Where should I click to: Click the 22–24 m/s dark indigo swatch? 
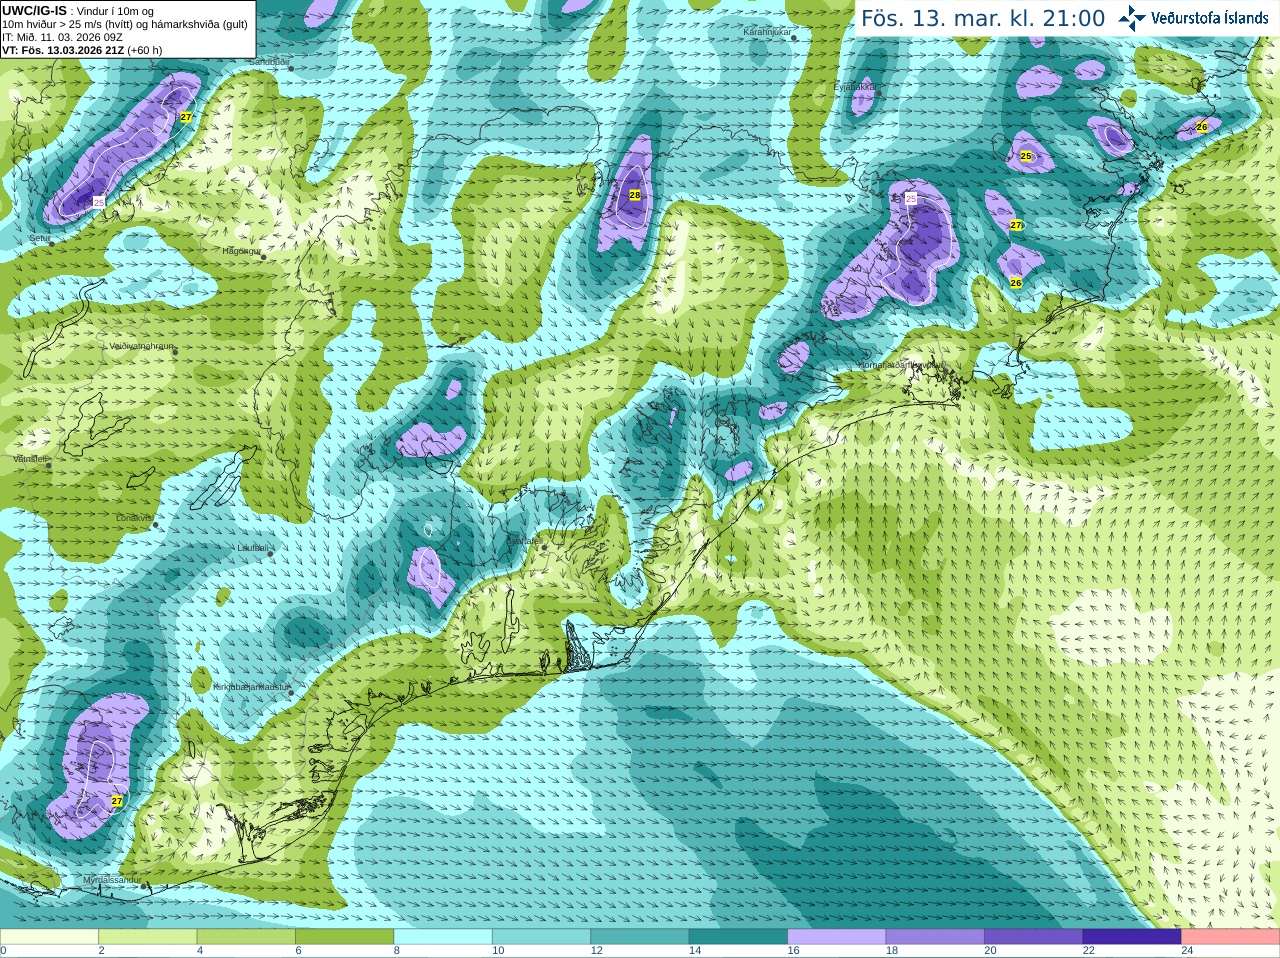(x=1132, y=937)
